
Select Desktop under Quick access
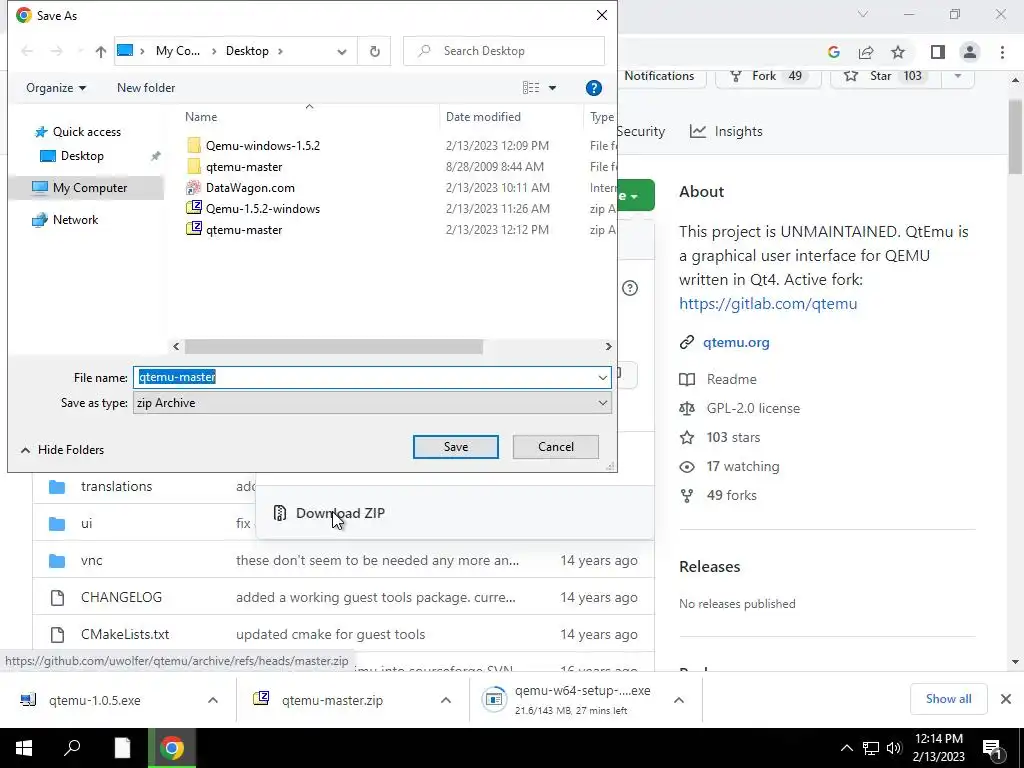[x=82, y=156]
